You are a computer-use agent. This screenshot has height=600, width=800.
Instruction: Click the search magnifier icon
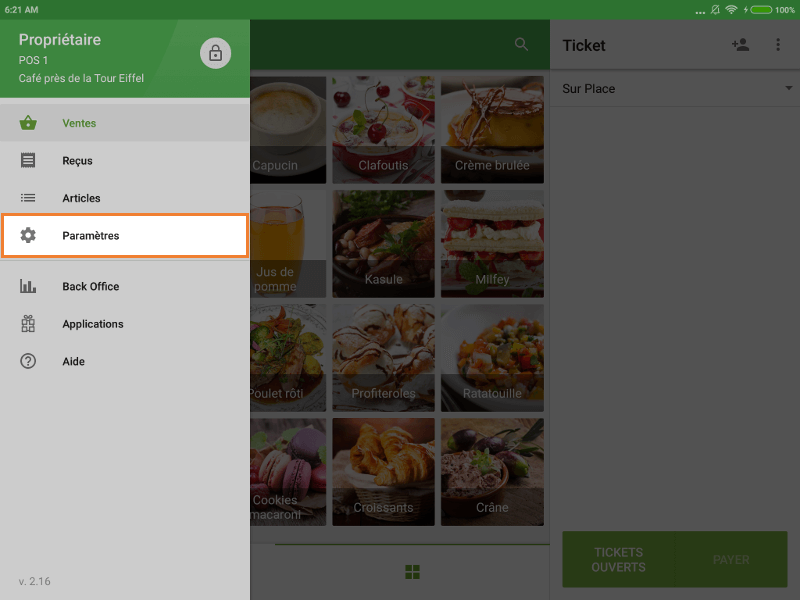pyautogui.click(x=521, y=44)
